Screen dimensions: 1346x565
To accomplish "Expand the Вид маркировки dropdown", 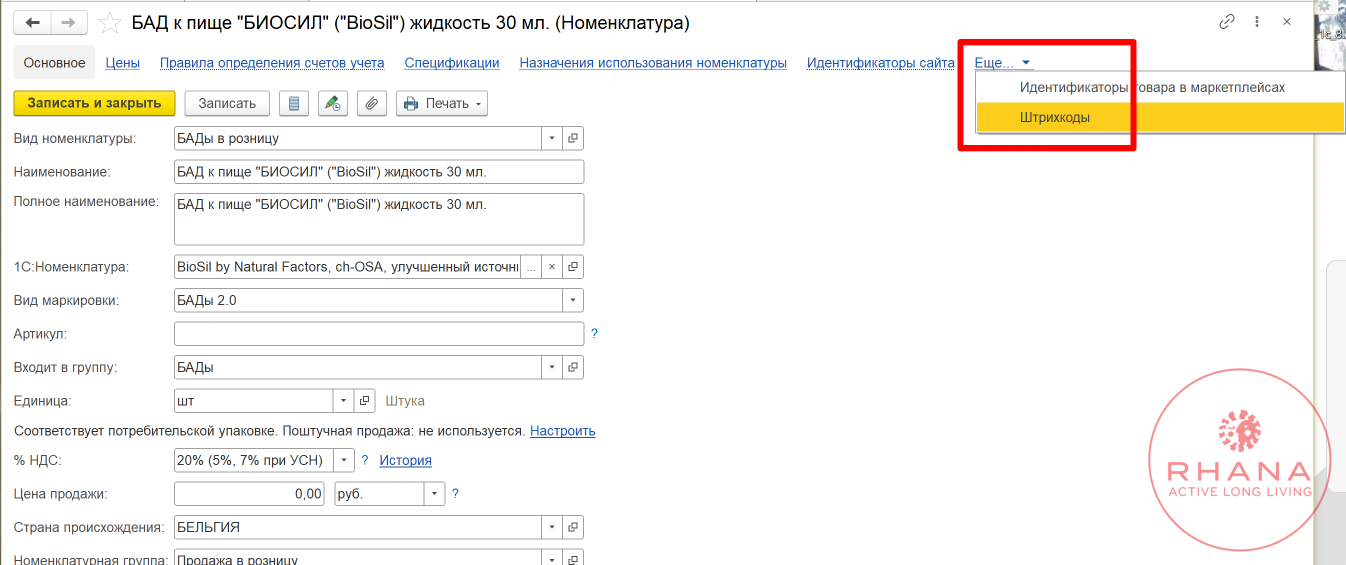I will coord(573,300).
